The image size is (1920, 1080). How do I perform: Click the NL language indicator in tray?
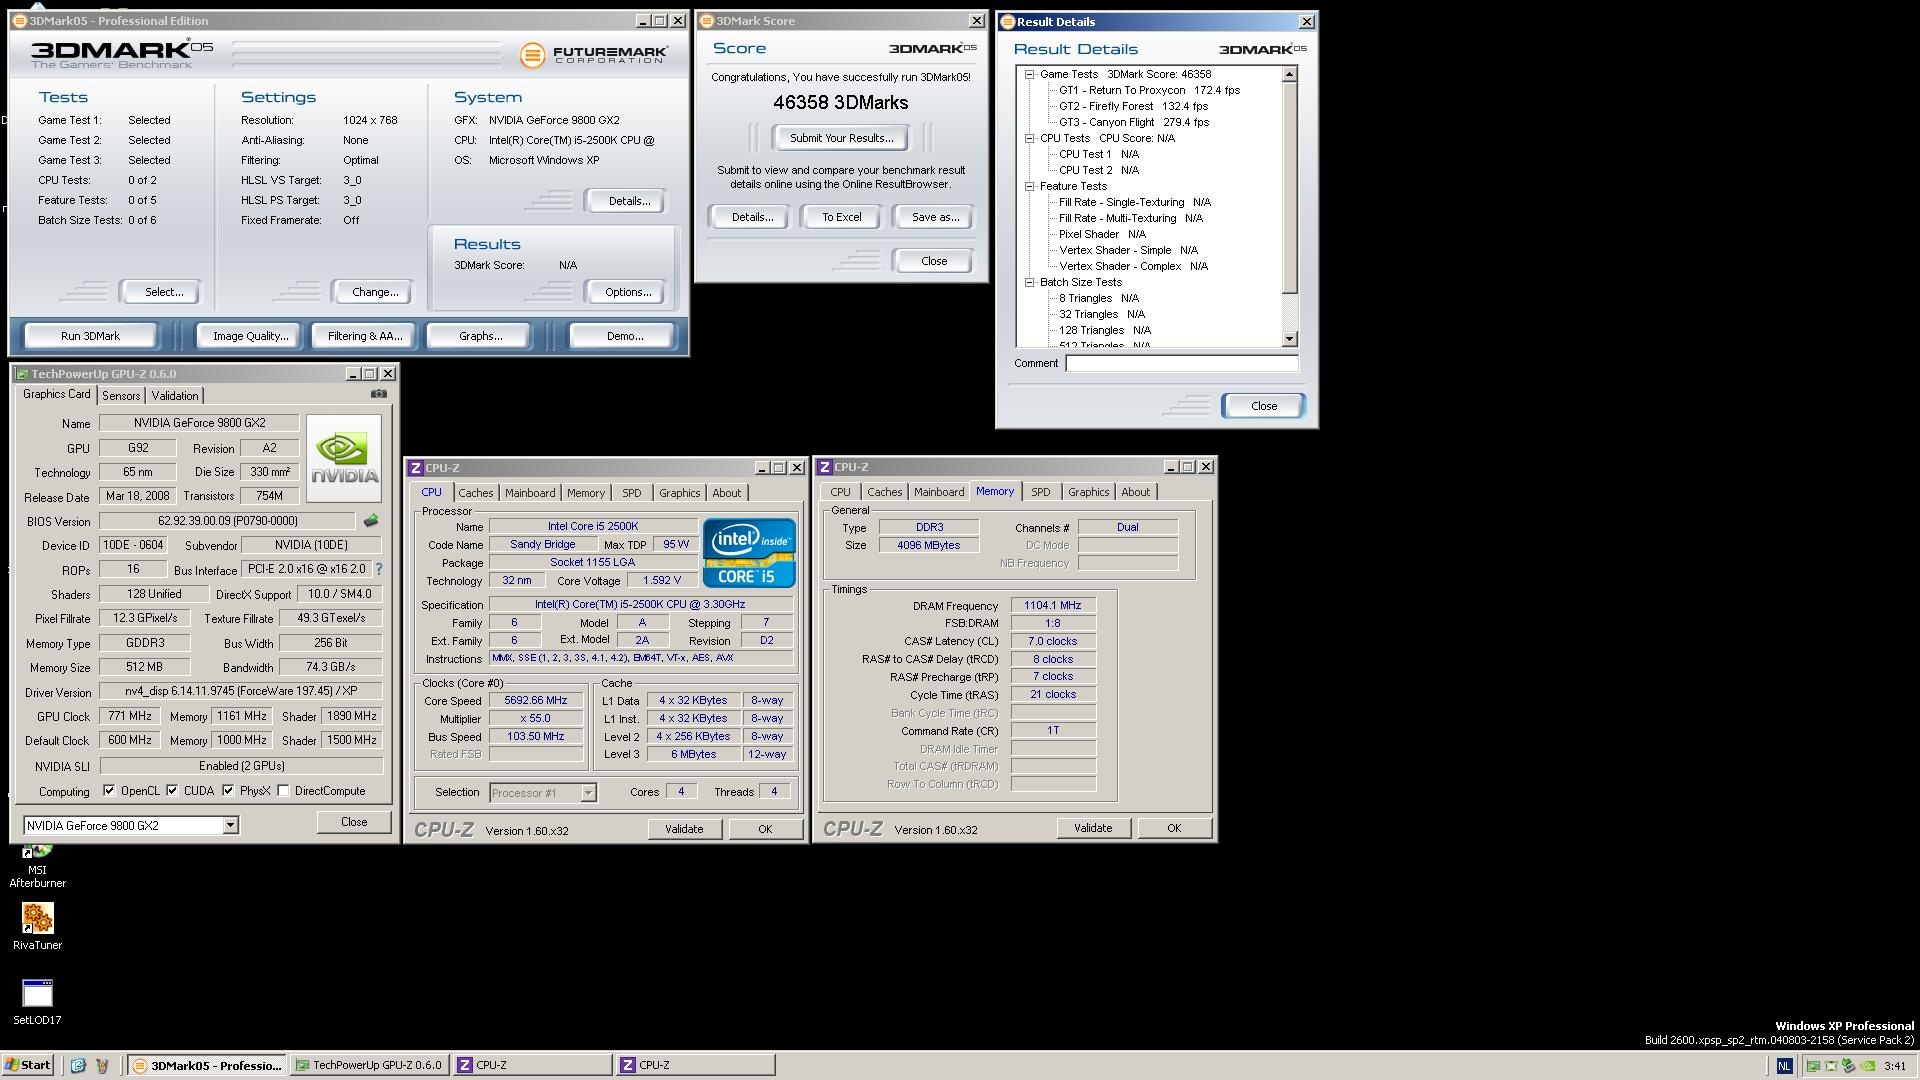[1784, 1066]
